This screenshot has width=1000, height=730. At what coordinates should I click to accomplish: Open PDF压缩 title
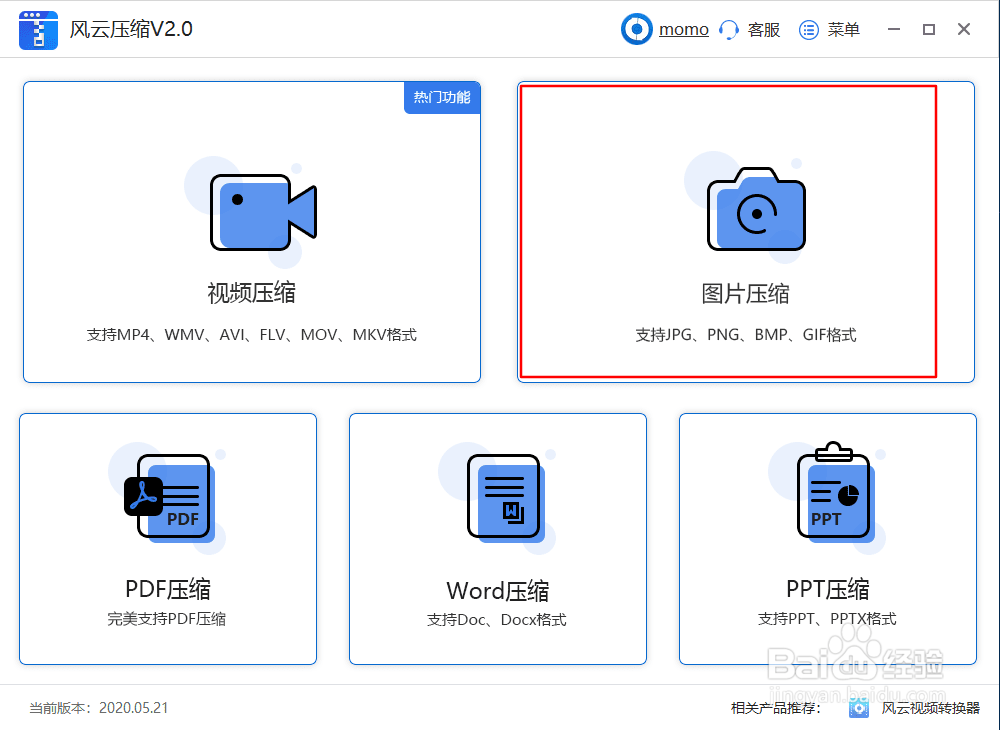(168, 589)
